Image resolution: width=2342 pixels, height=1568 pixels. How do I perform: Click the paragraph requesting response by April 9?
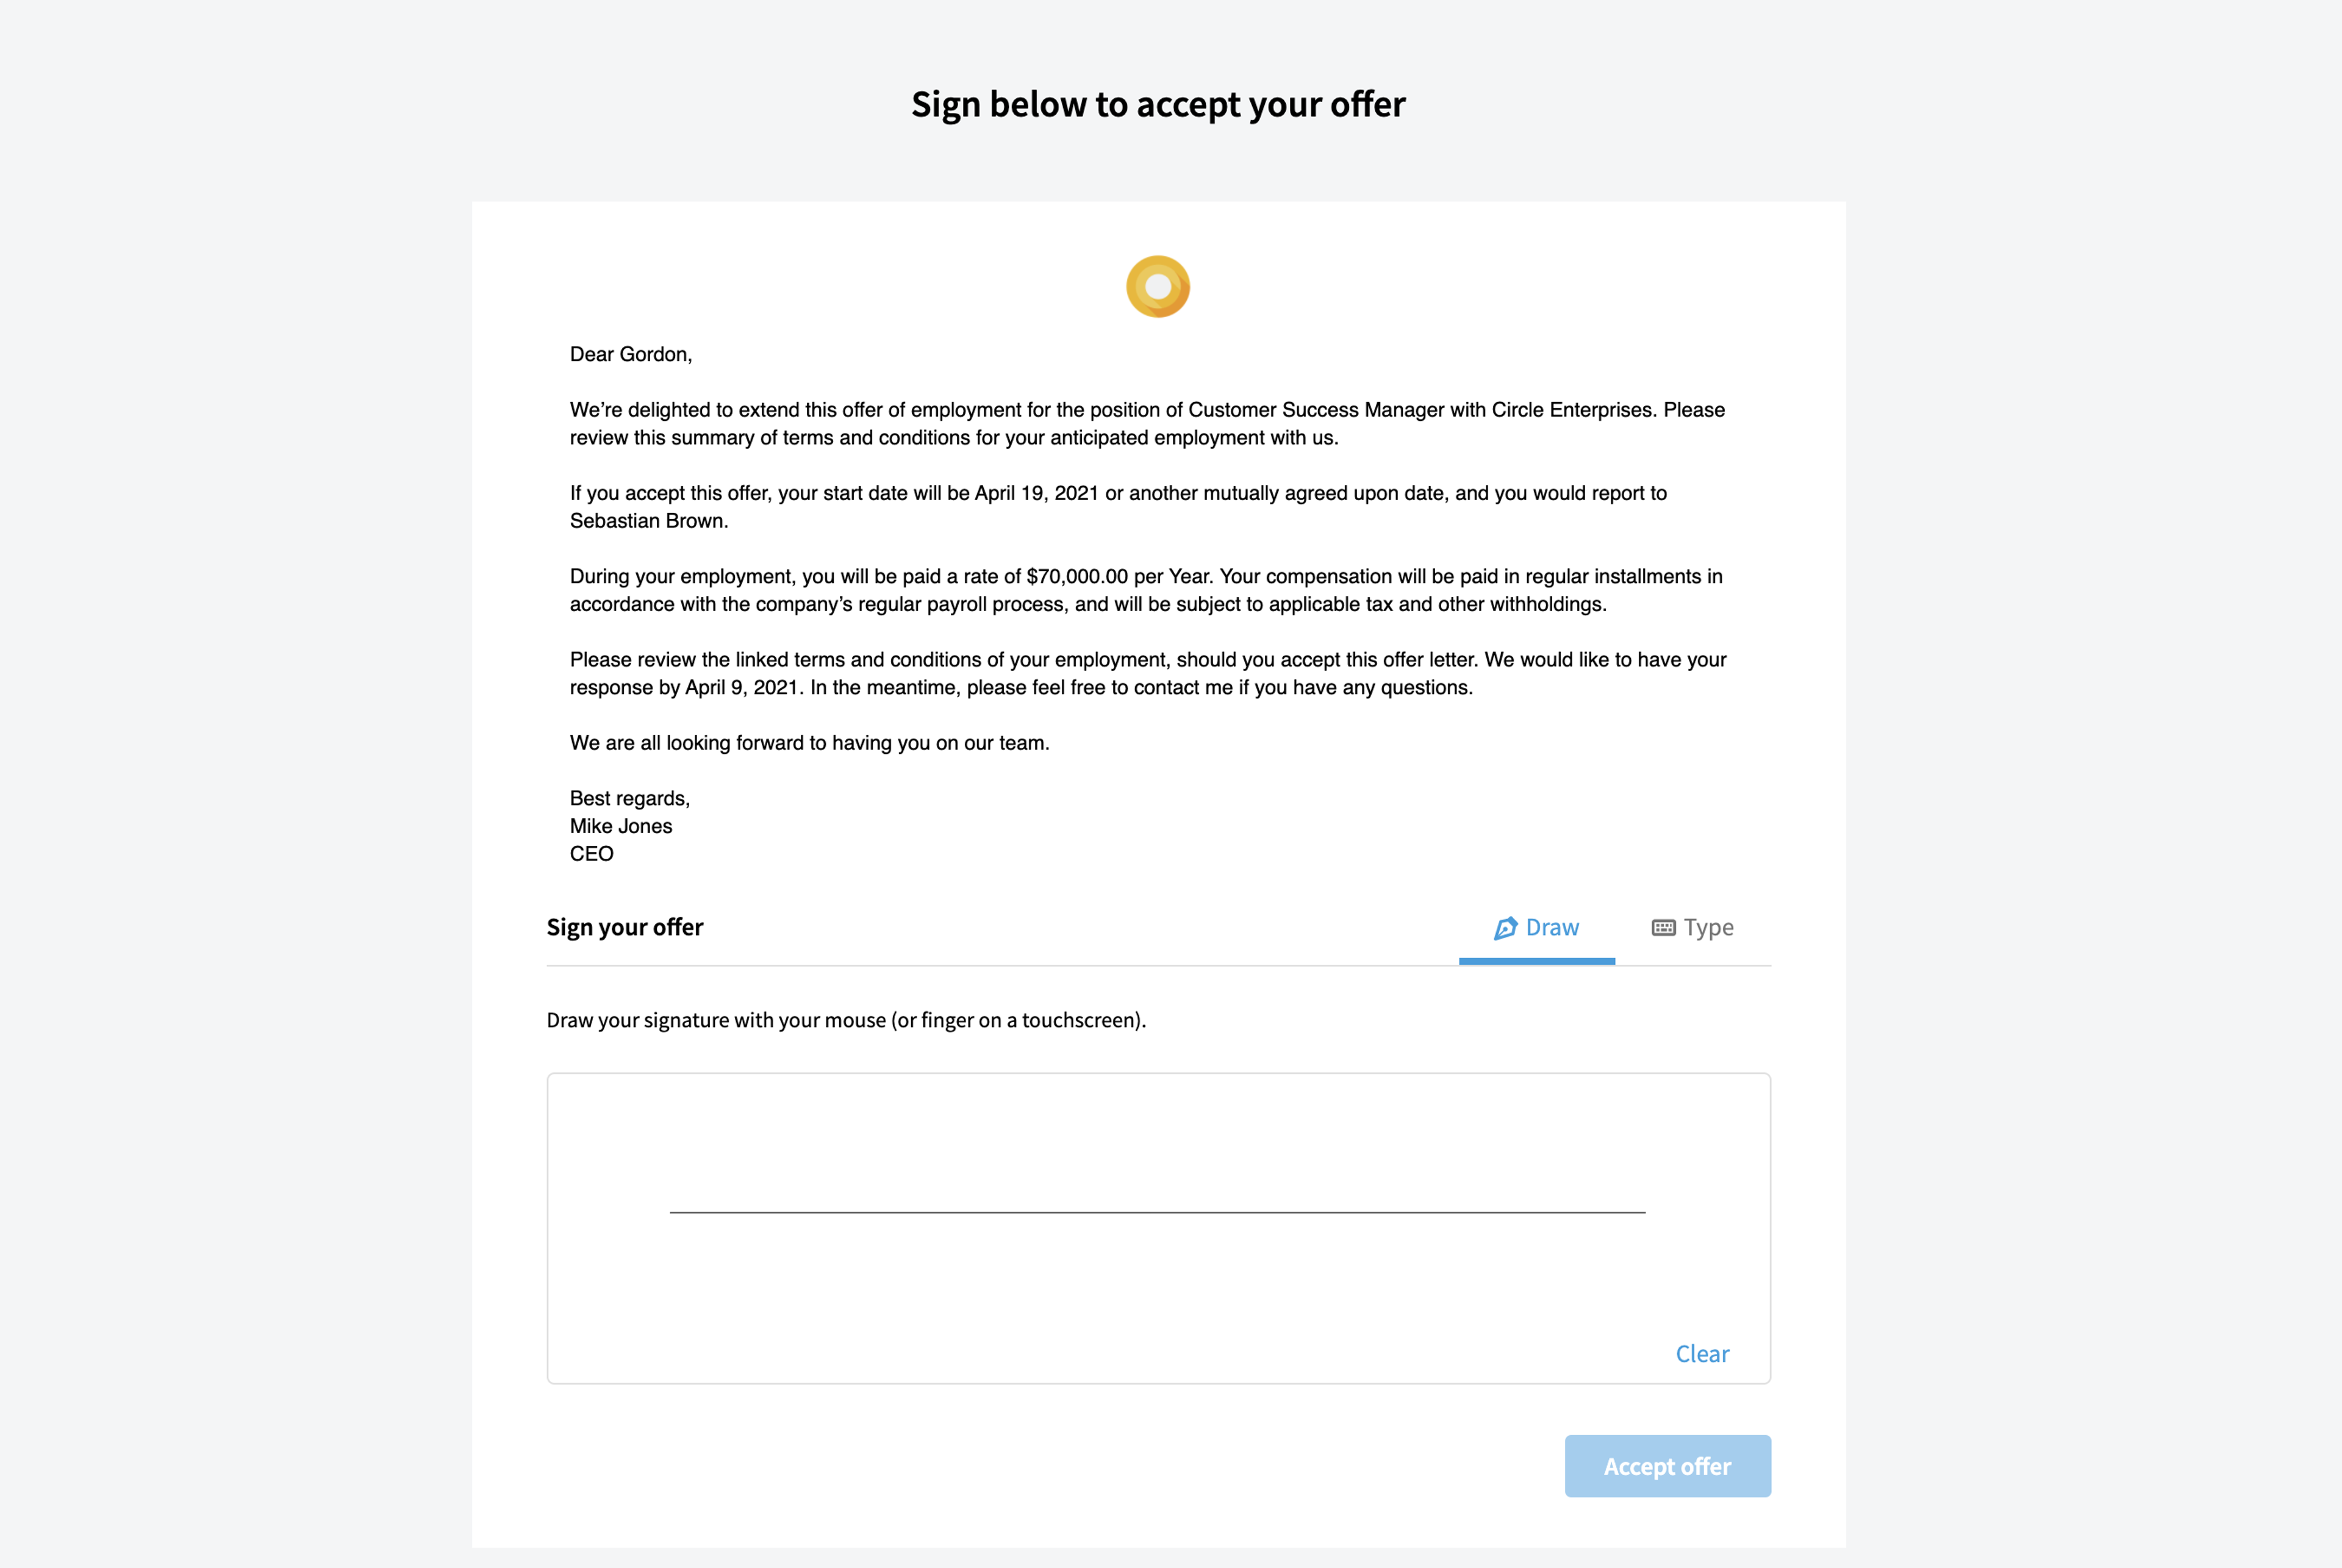pos(1148,673)
